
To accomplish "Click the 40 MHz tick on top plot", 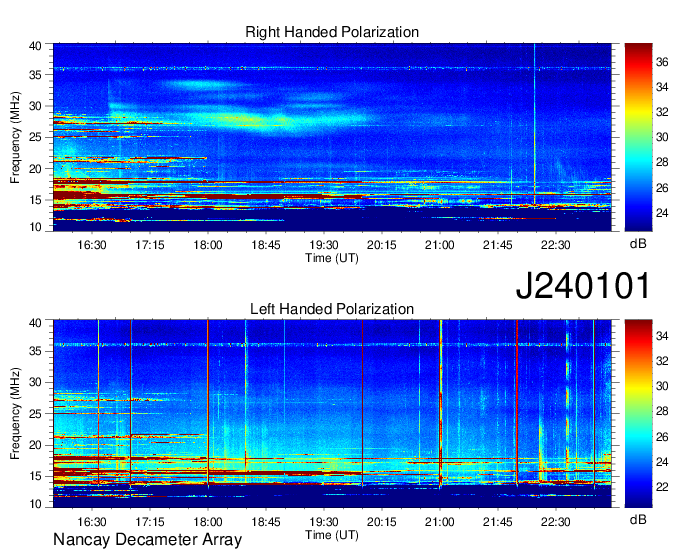I will point(36,46).
